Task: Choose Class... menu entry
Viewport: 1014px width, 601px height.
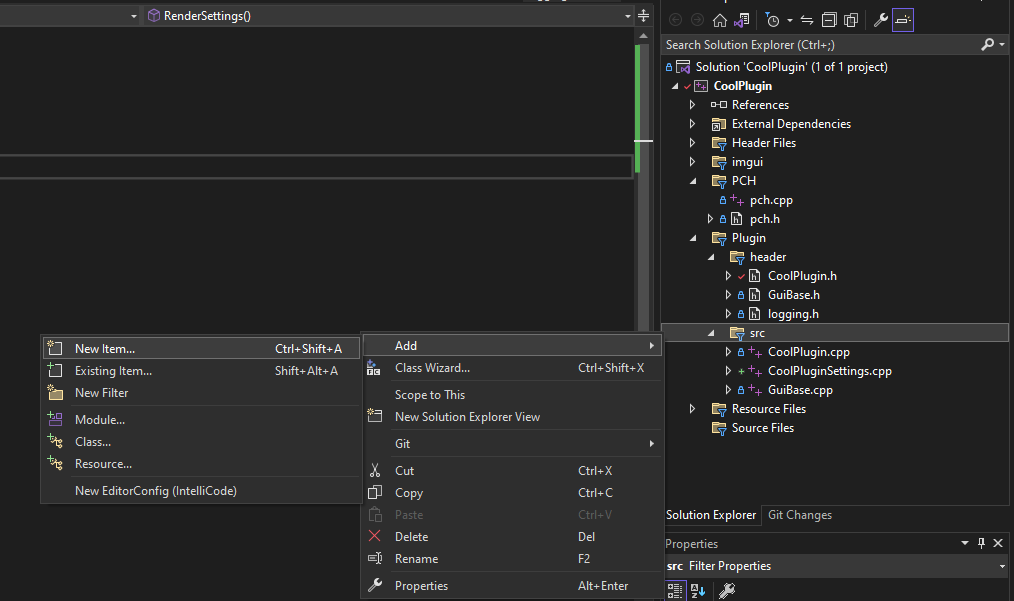Action: [x=201, y=442]
